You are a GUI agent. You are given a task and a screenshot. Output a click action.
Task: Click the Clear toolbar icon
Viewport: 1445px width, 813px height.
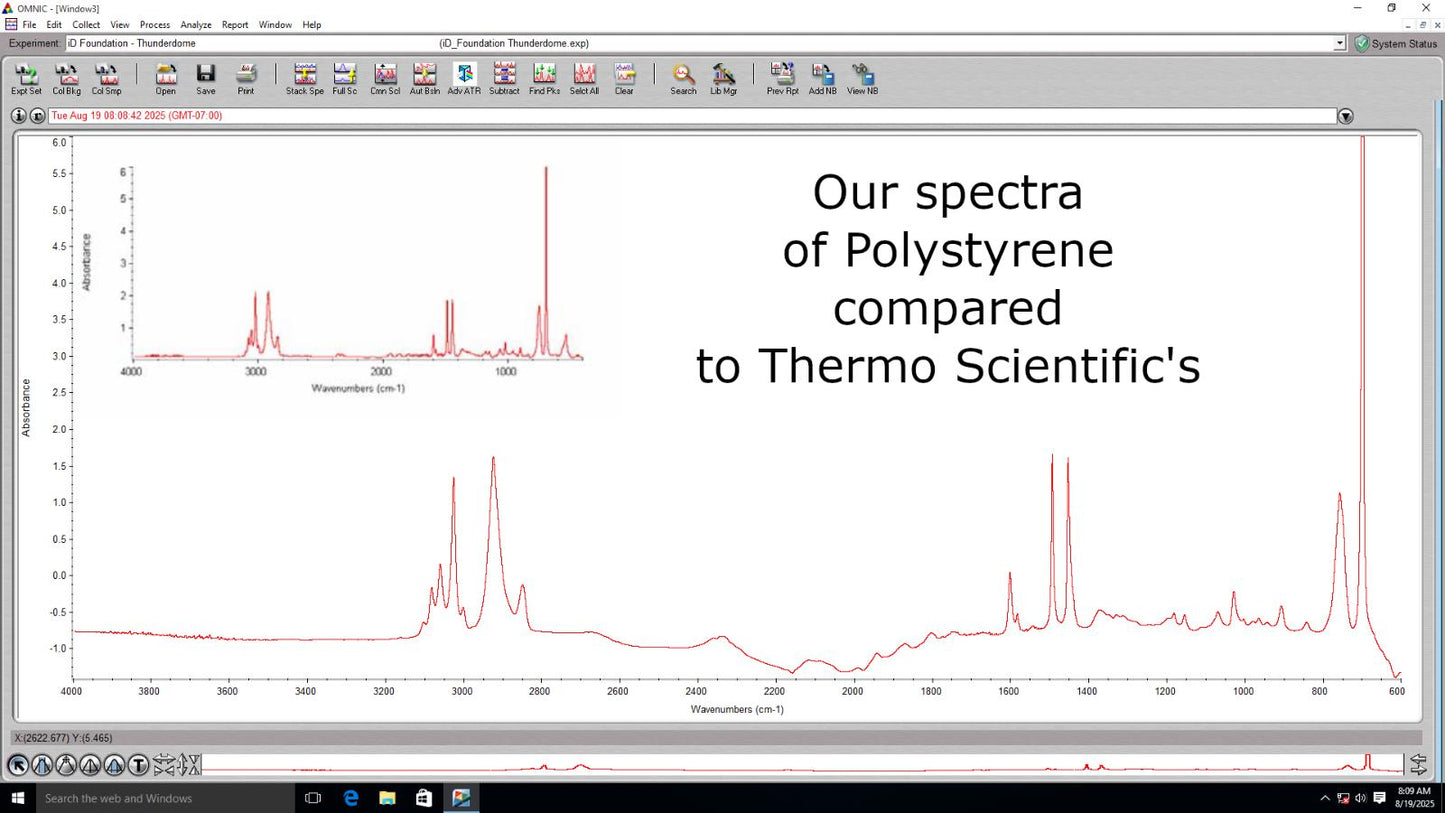coord(624,79)
